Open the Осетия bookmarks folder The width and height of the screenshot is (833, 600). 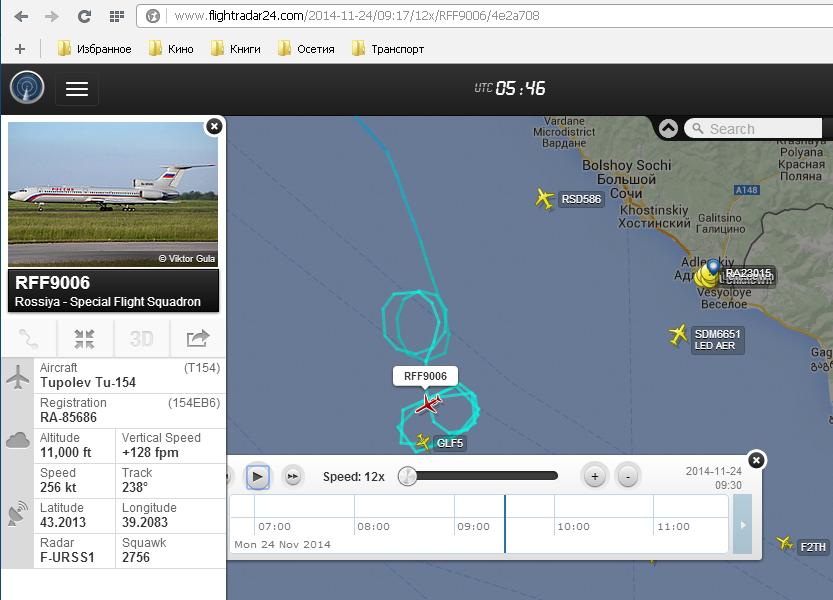coord(306,49)
